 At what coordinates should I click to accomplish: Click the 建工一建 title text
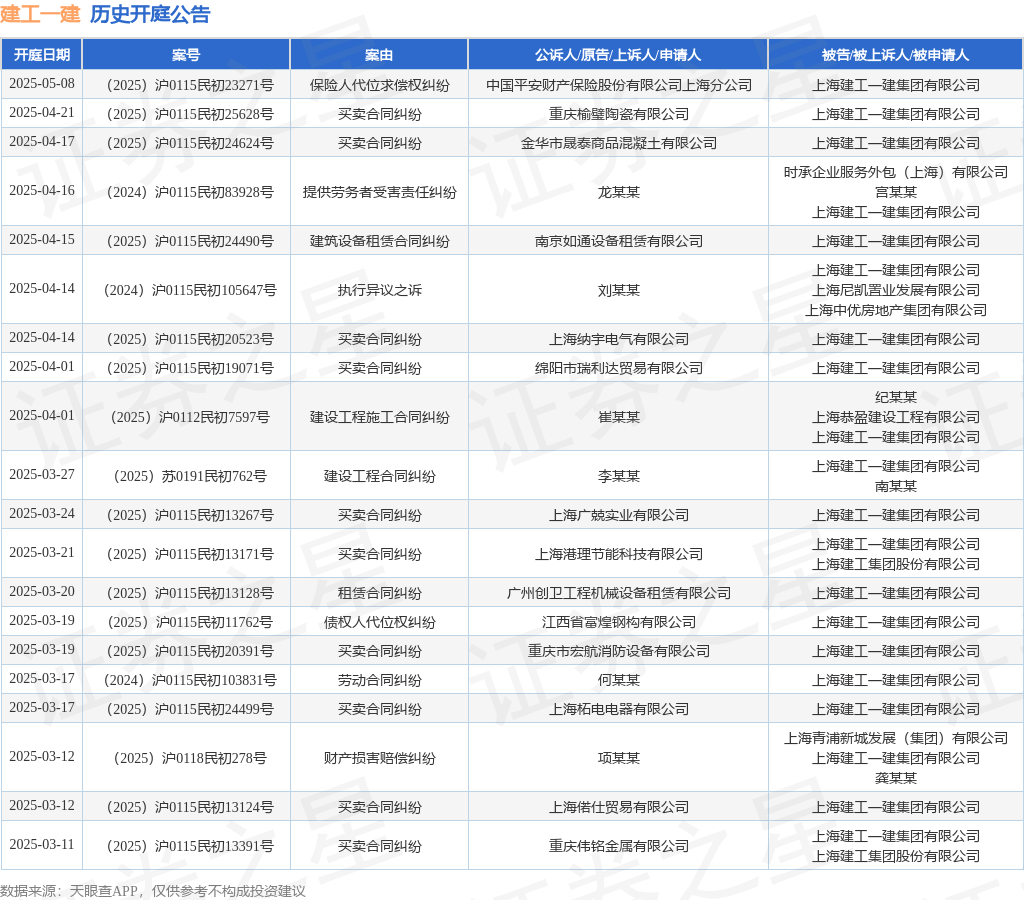(x=40, y=14)
